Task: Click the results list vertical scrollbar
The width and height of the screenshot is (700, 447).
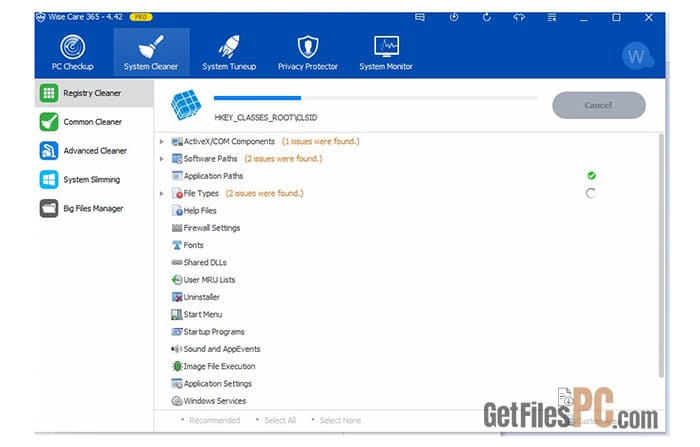Action: tap(661, 255)
